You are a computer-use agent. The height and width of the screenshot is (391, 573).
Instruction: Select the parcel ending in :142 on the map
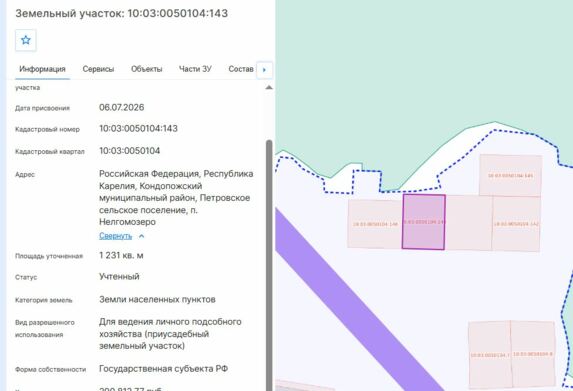(516, 224)
